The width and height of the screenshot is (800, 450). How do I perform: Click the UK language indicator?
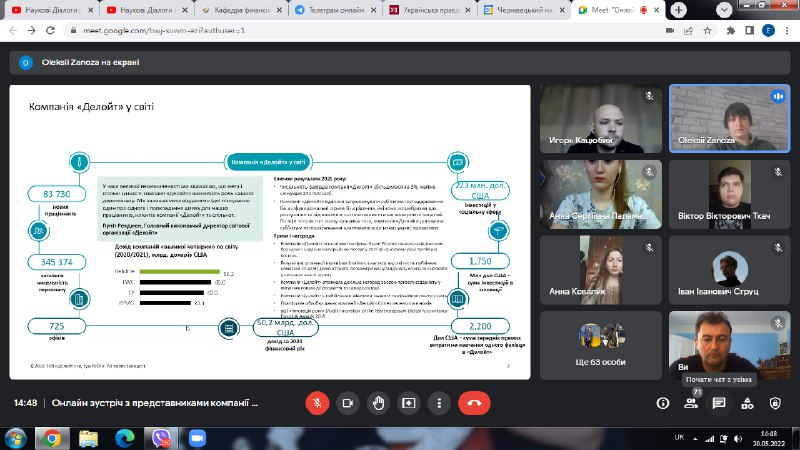679,437
